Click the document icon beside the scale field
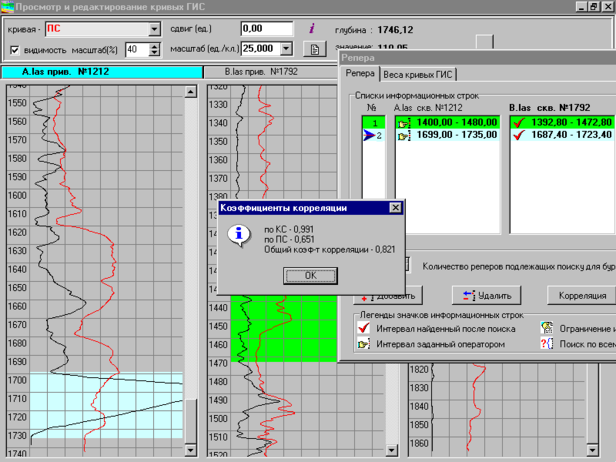This screenshot has width=616, height=462. (314, 49)
